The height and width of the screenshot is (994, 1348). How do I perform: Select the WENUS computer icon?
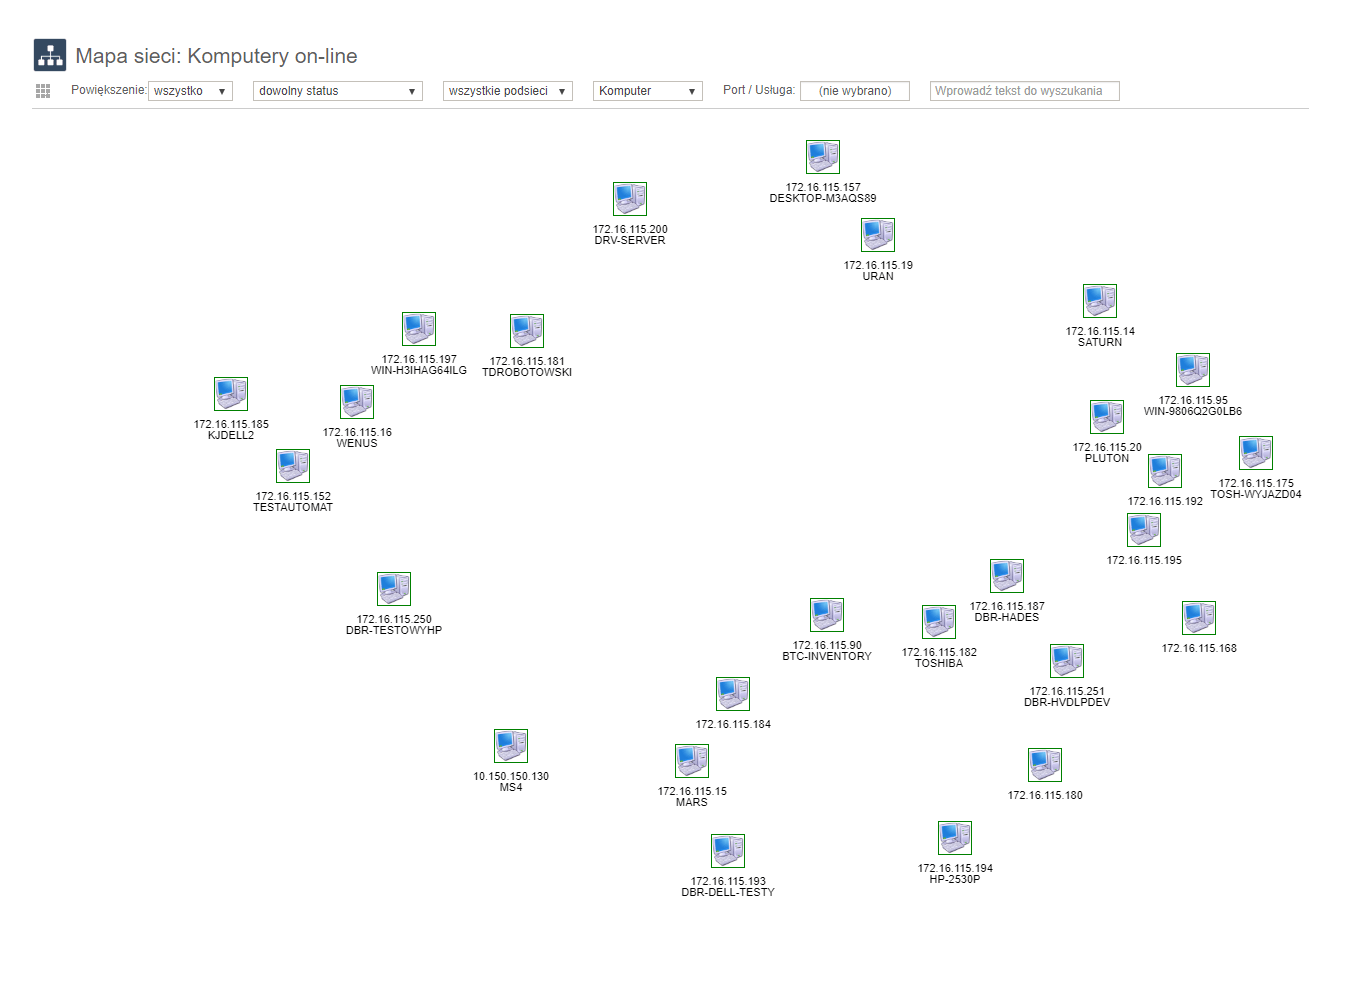(x=357, y=402)
